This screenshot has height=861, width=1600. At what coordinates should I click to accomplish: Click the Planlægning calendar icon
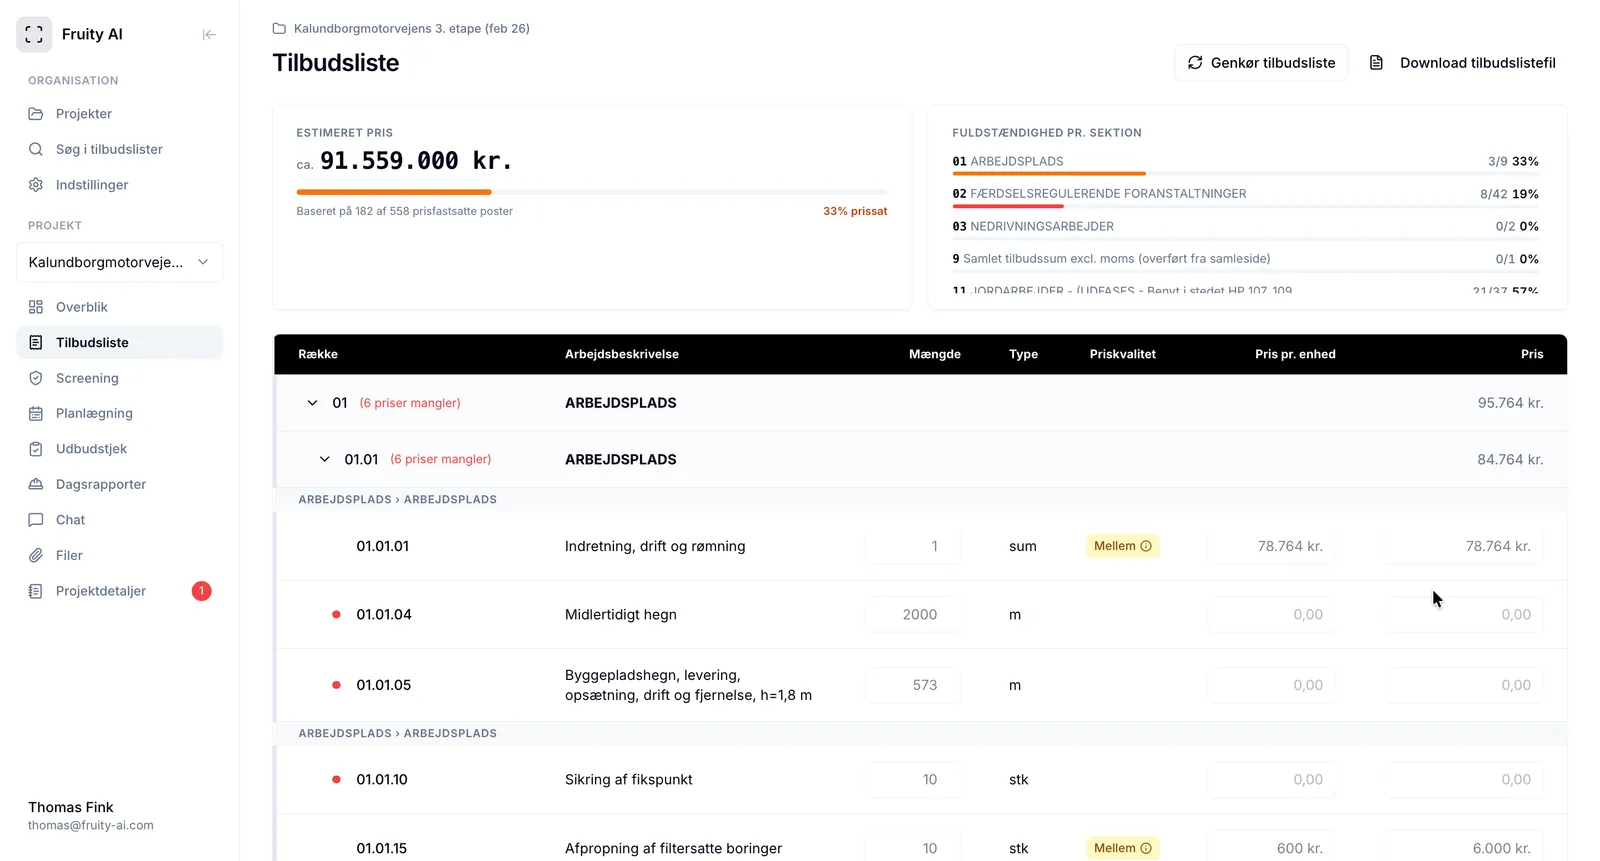coord(36,413)
